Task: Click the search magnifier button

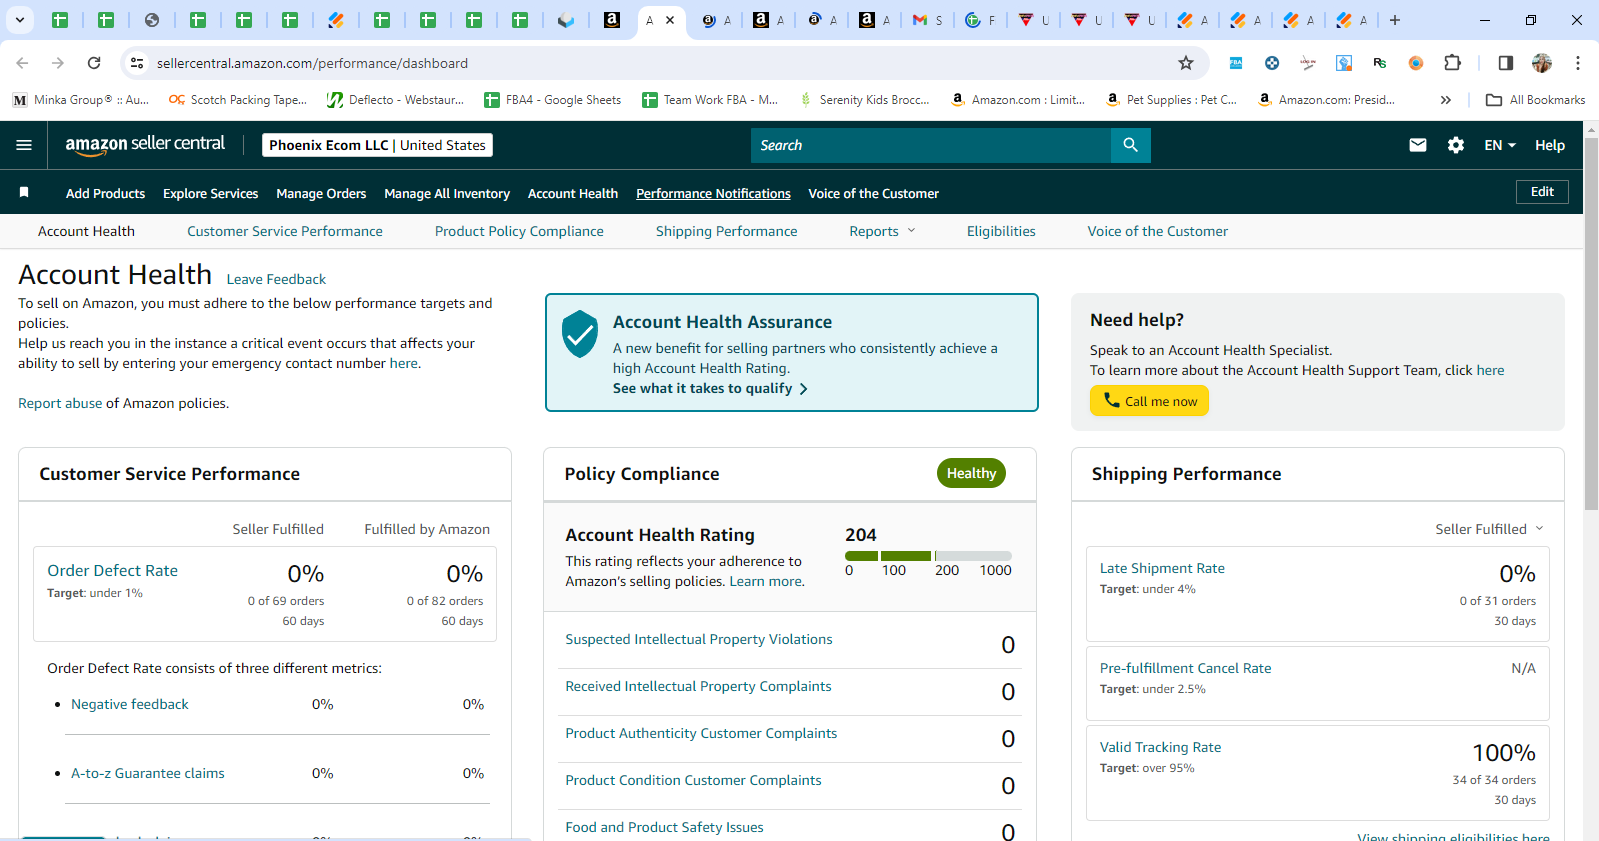Action: pyautogui.click(x=1130, y=145)
